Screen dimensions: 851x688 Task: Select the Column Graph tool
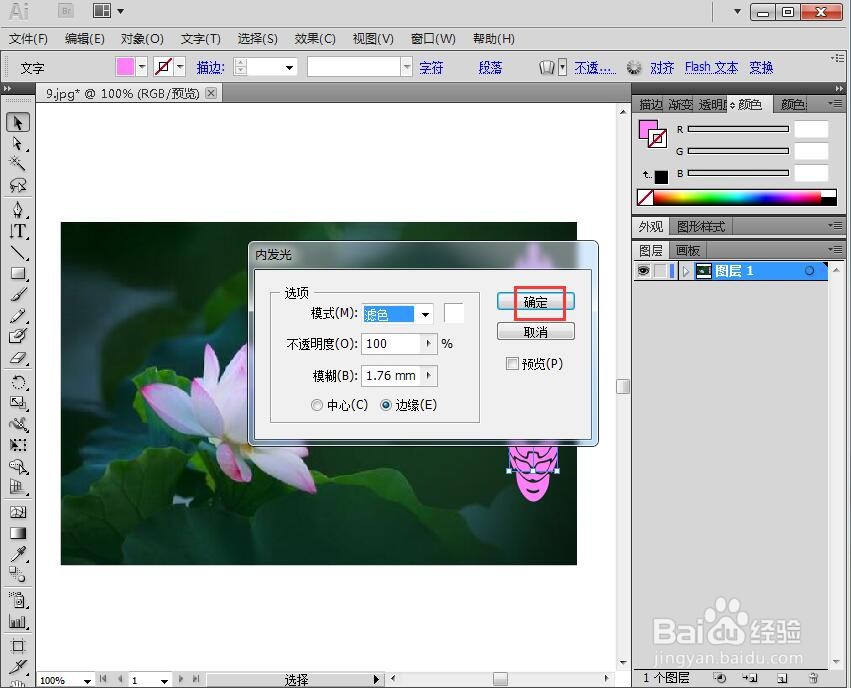click(x=18, y=622)
